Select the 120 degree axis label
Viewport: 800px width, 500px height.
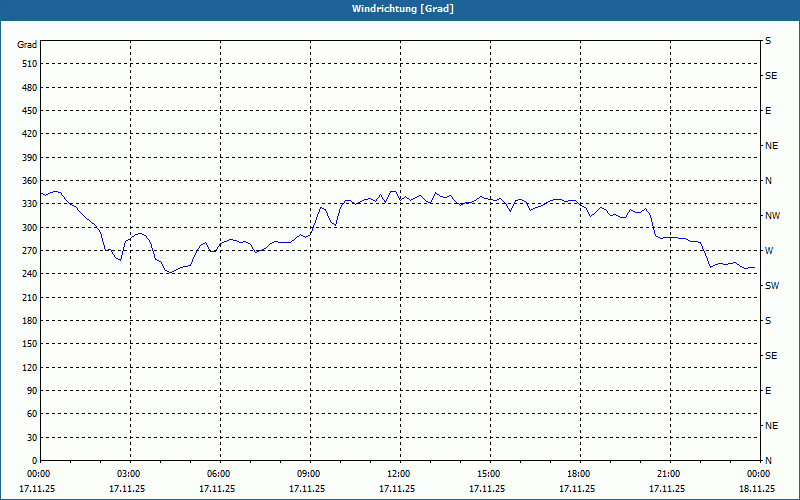tap(30, 367)
